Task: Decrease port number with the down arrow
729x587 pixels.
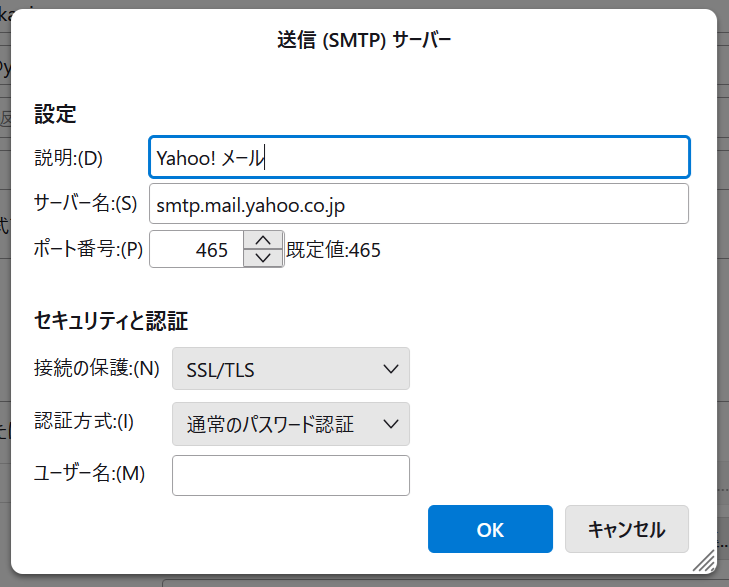Action: (263, 259)
